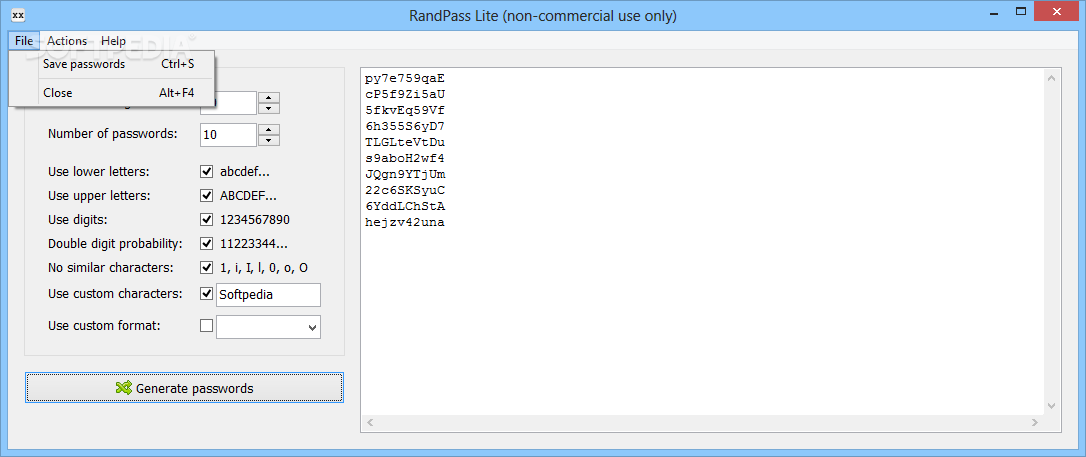This screenshot has width=1086, height=457.
Task: Click the No similar characters label
Action: (111, 267)
